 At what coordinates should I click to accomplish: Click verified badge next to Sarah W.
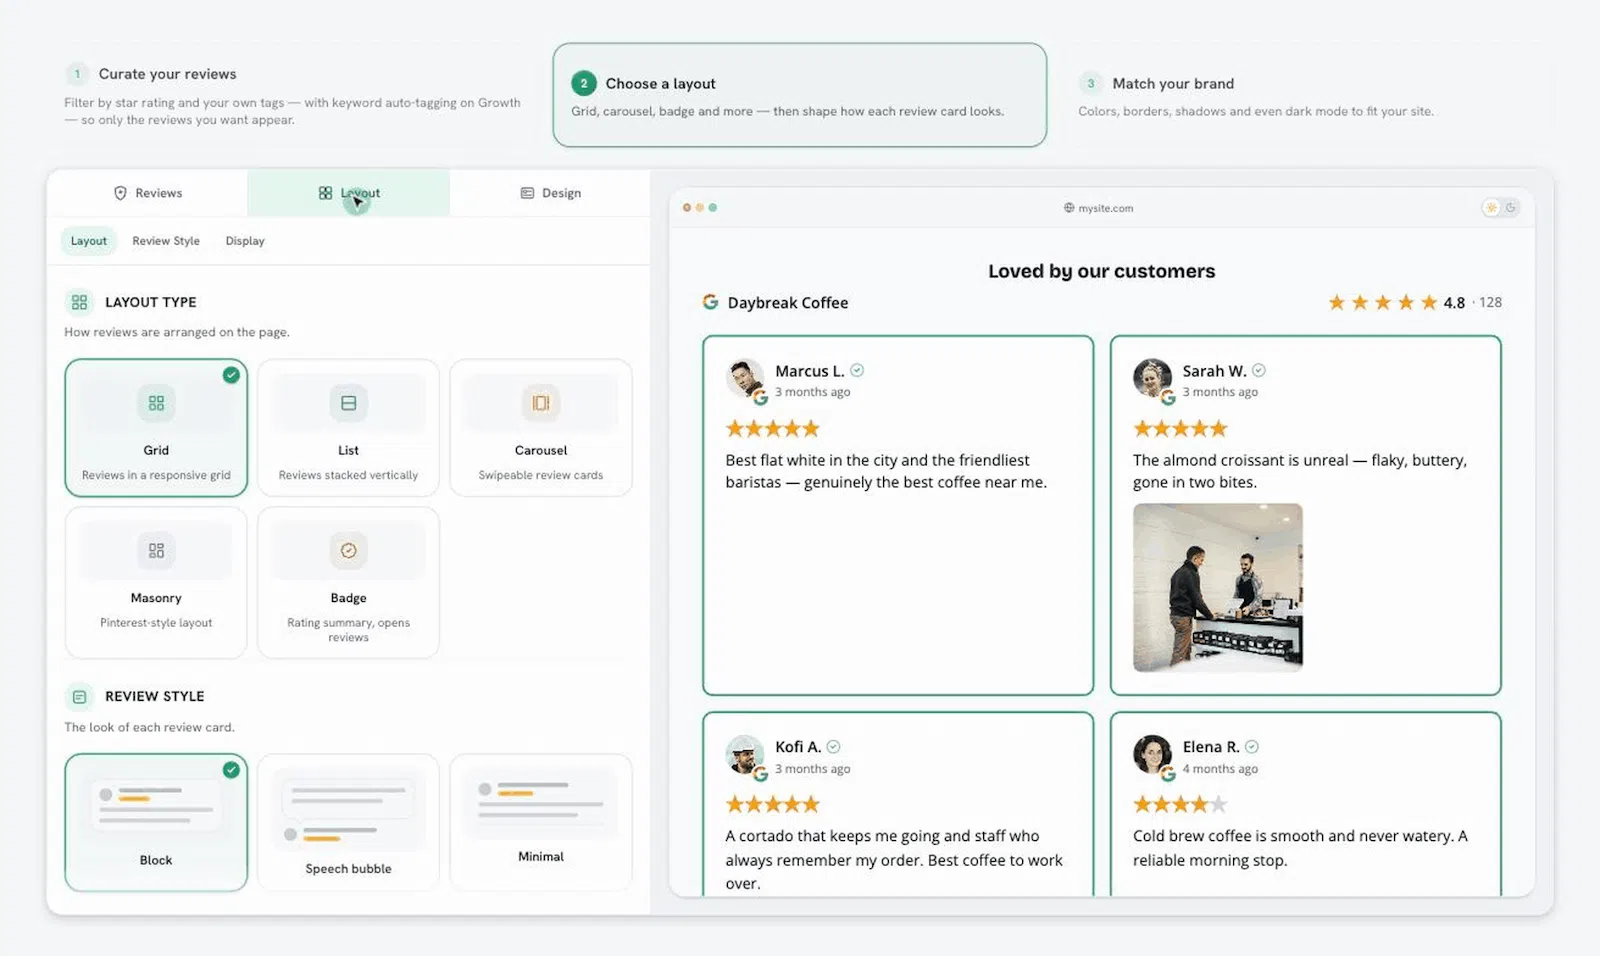tap(1259, 370)
